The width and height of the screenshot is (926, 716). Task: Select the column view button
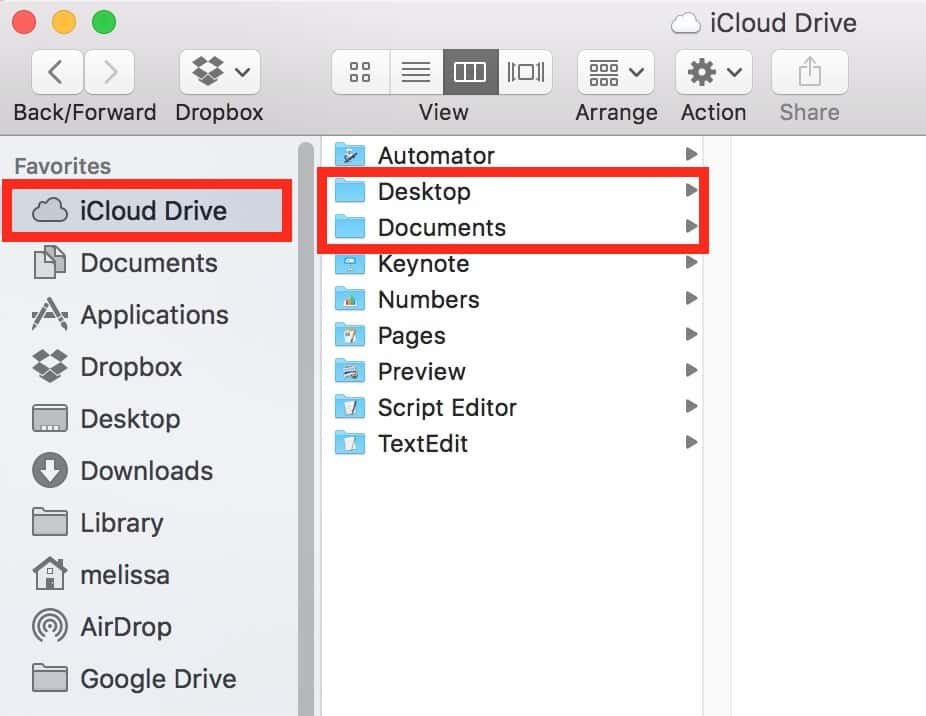tap(470, 72)
